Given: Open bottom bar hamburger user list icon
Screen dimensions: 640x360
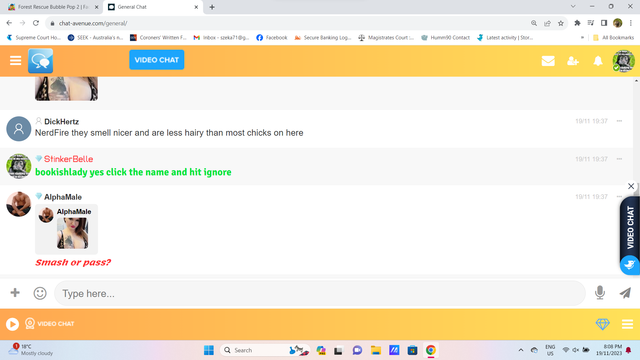Looking at the screenshot, I should tap(627, 324).
